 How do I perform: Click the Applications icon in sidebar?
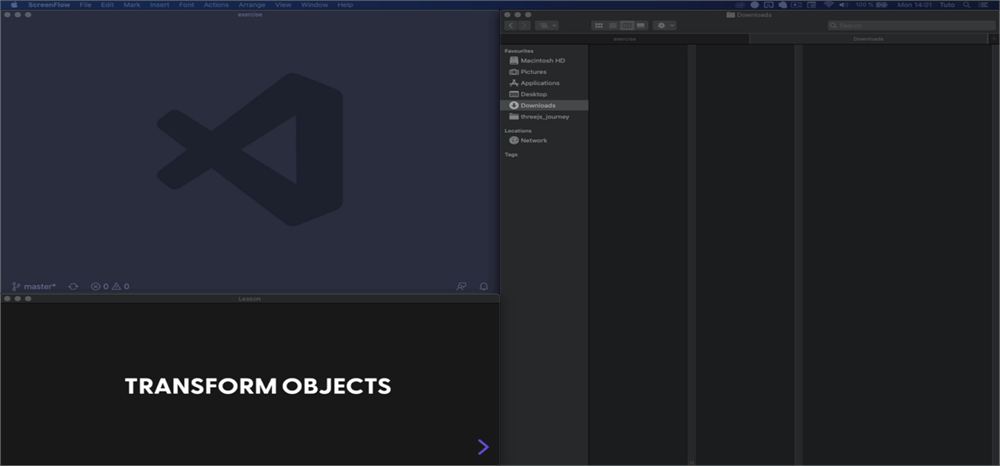514,83
